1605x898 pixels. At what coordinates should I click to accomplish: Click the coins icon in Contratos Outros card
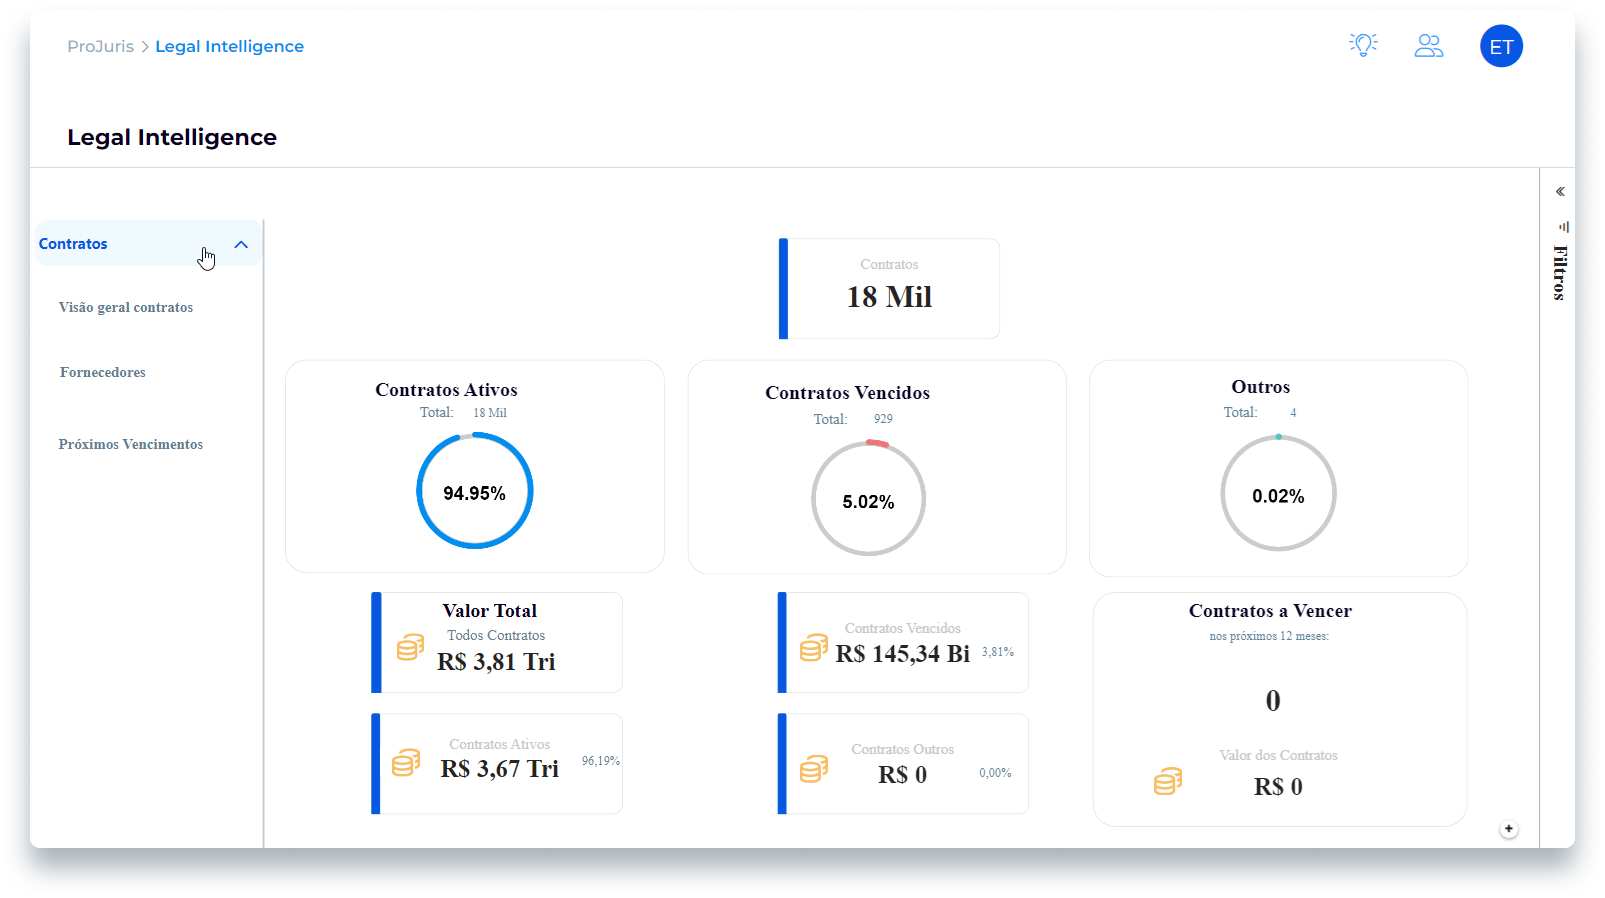(x=814, y=769)
